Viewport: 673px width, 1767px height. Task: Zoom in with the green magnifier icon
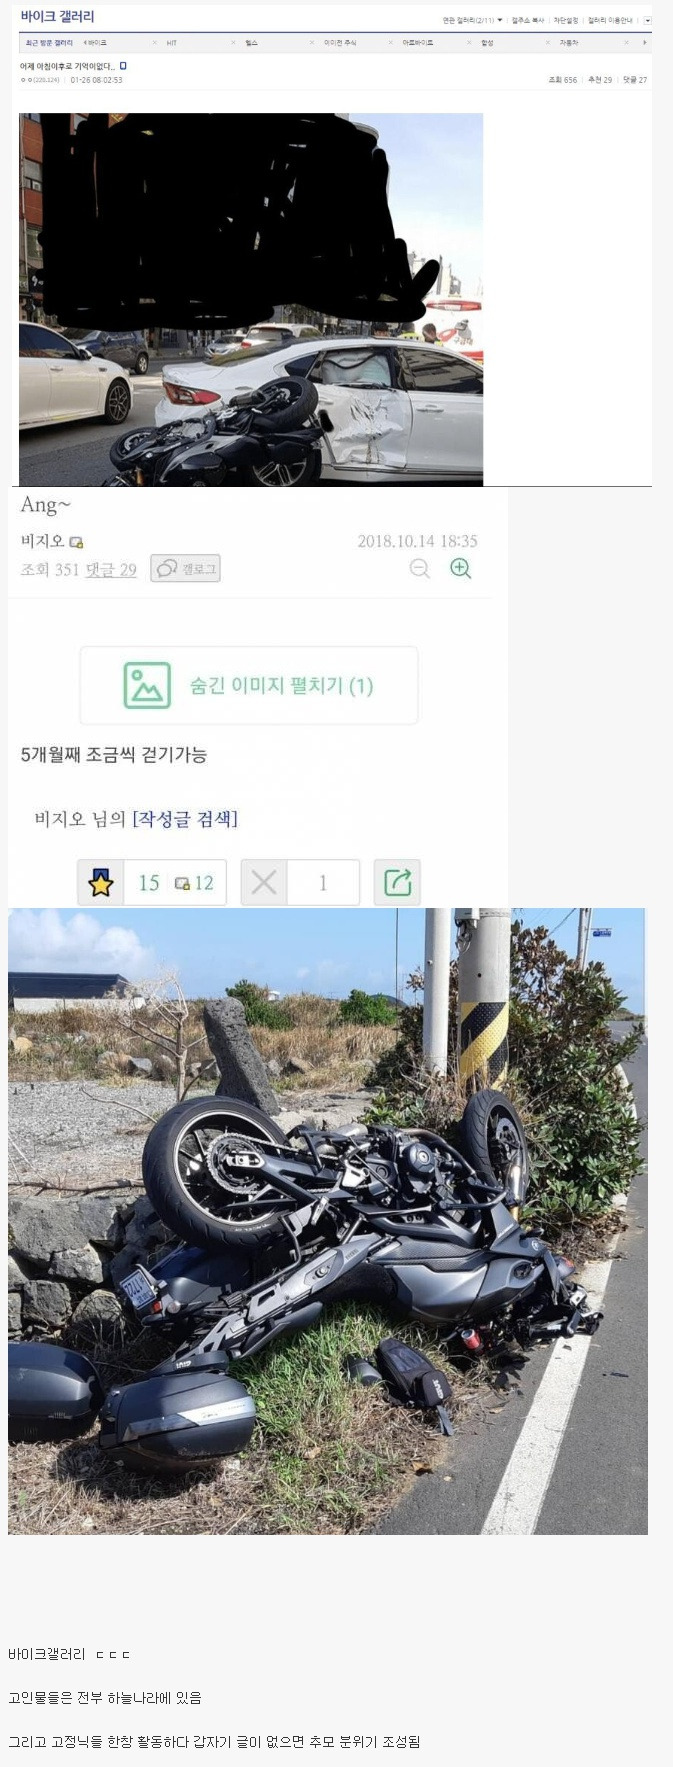tap(460, 568)
